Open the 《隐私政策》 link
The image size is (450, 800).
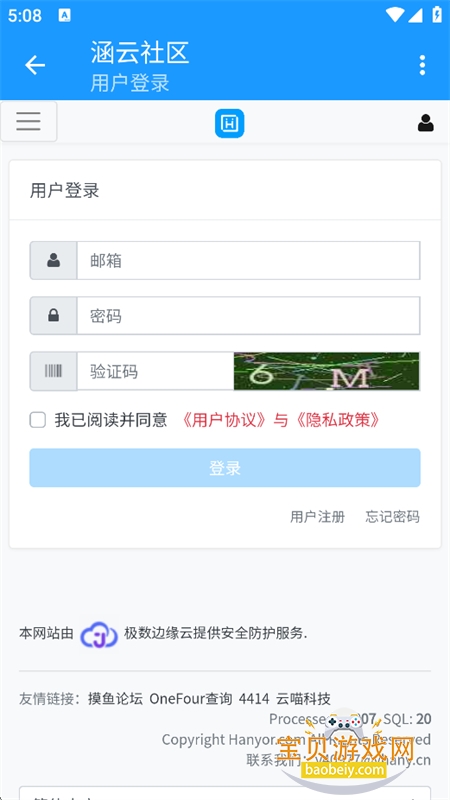(x=336, y=420)
